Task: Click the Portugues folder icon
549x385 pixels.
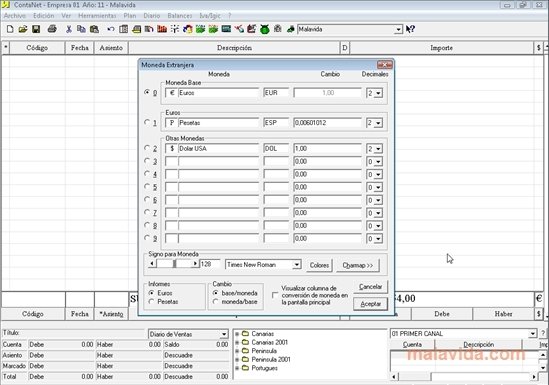Action: (x=245, y=368)
